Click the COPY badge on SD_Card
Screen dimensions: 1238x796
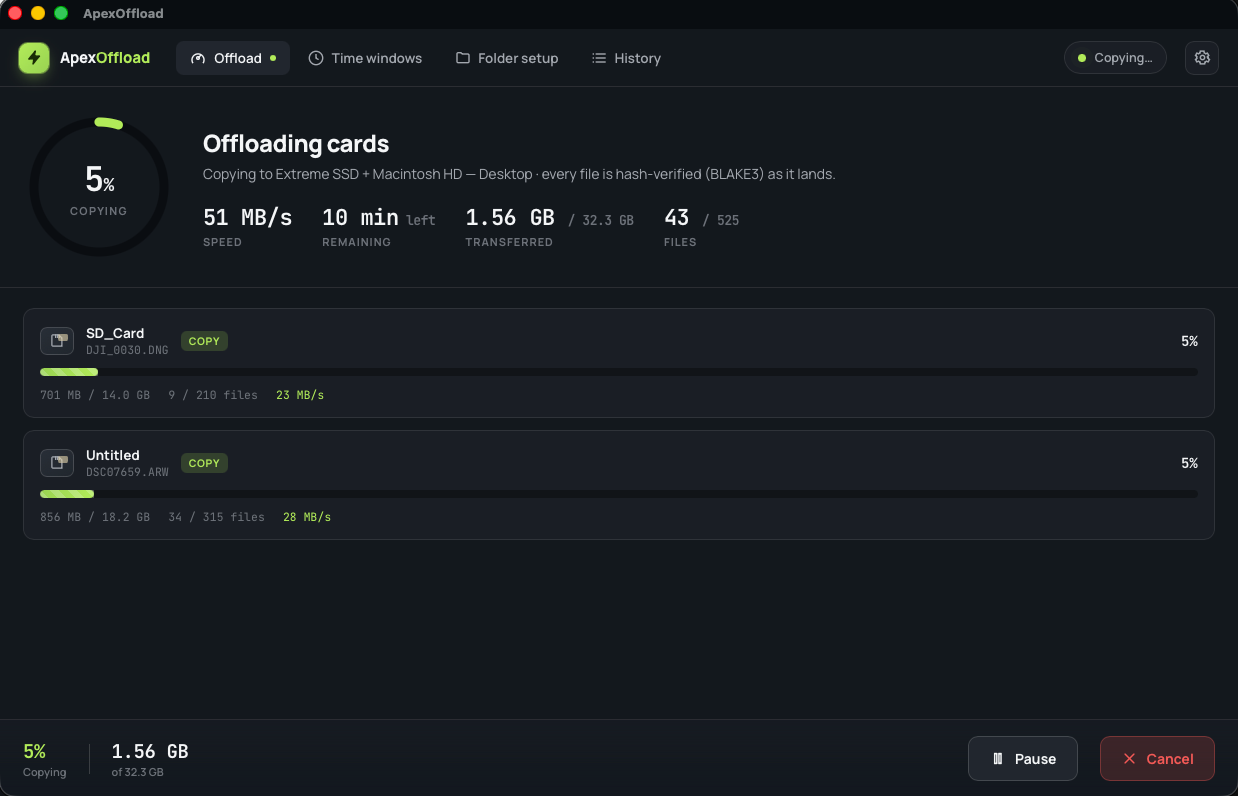pos(204,341)
